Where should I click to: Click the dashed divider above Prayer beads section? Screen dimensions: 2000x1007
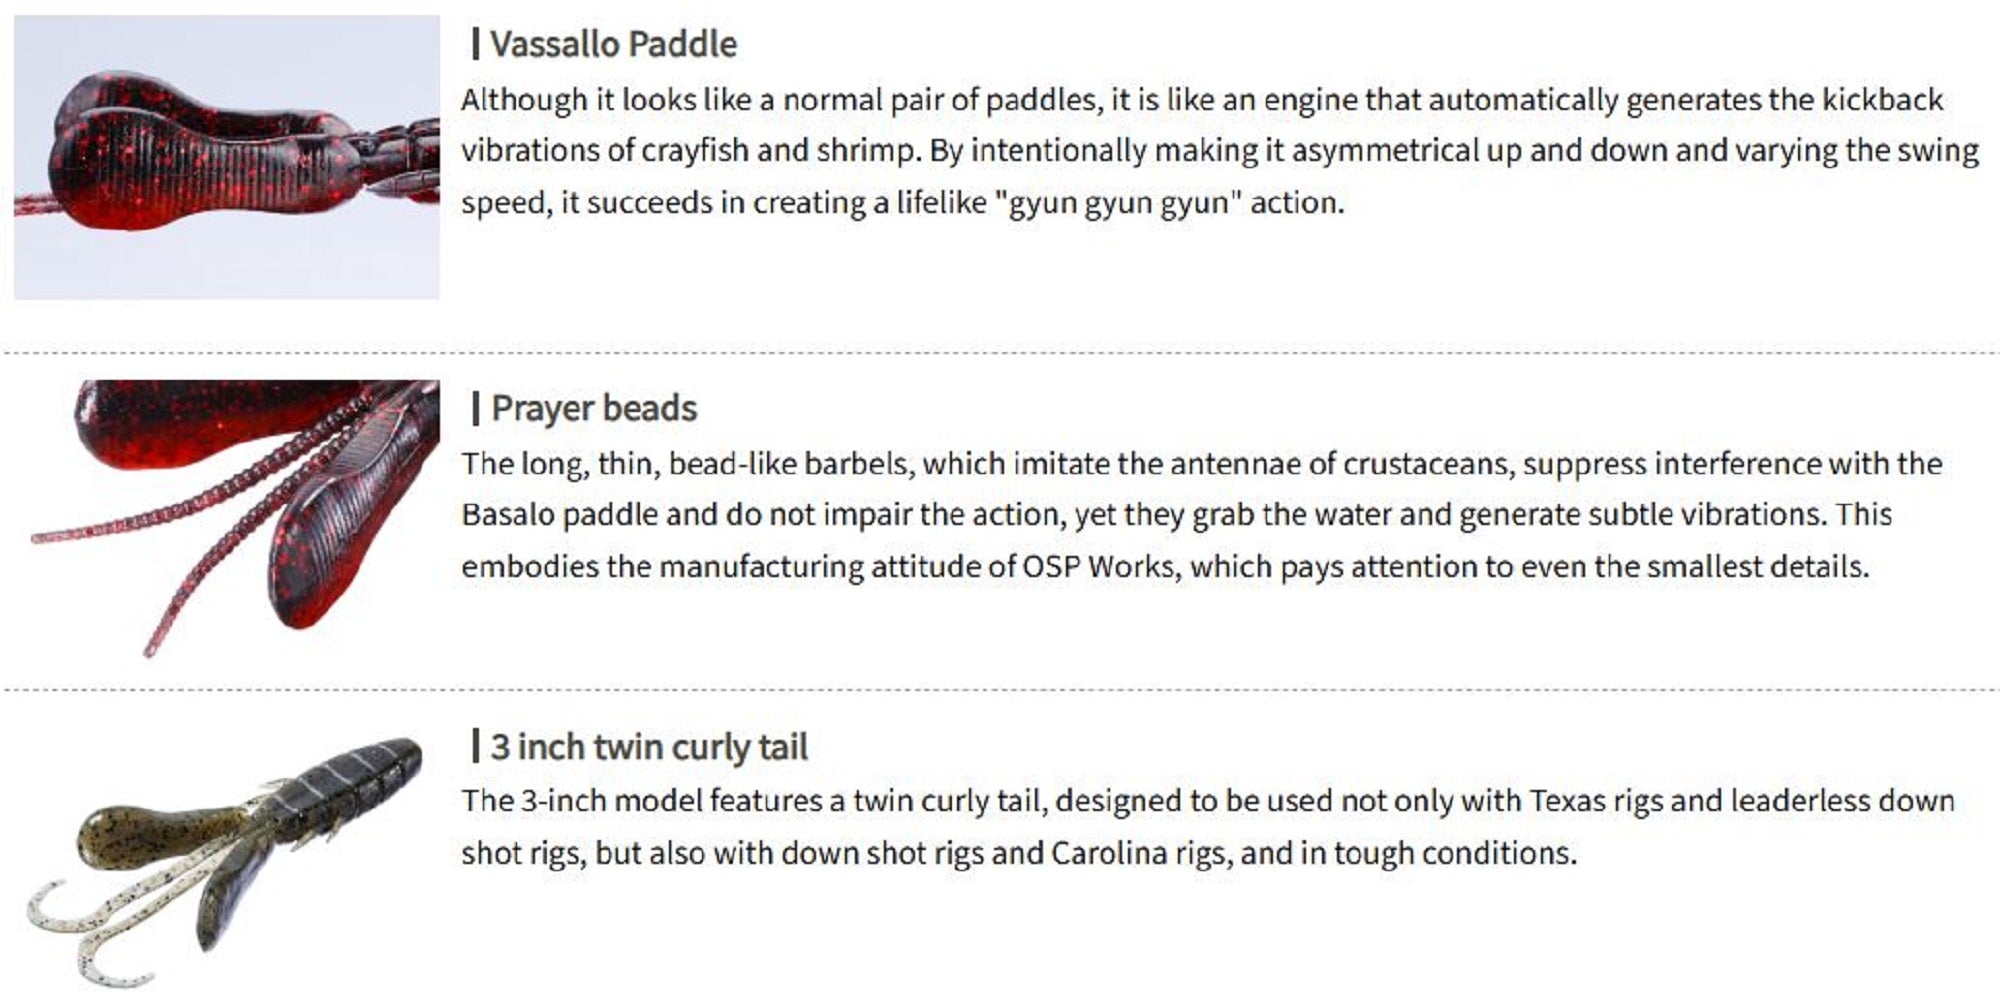tap(1000, 353)
